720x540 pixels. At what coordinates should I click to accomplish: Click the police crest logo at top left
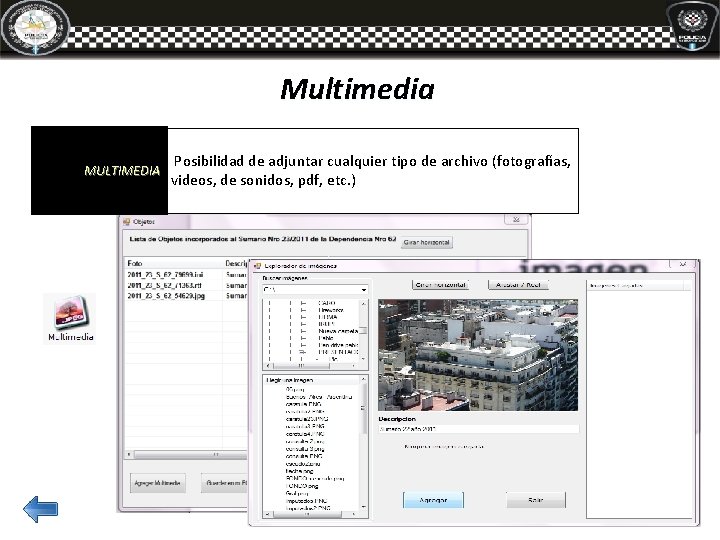click(x=35, y=27)
